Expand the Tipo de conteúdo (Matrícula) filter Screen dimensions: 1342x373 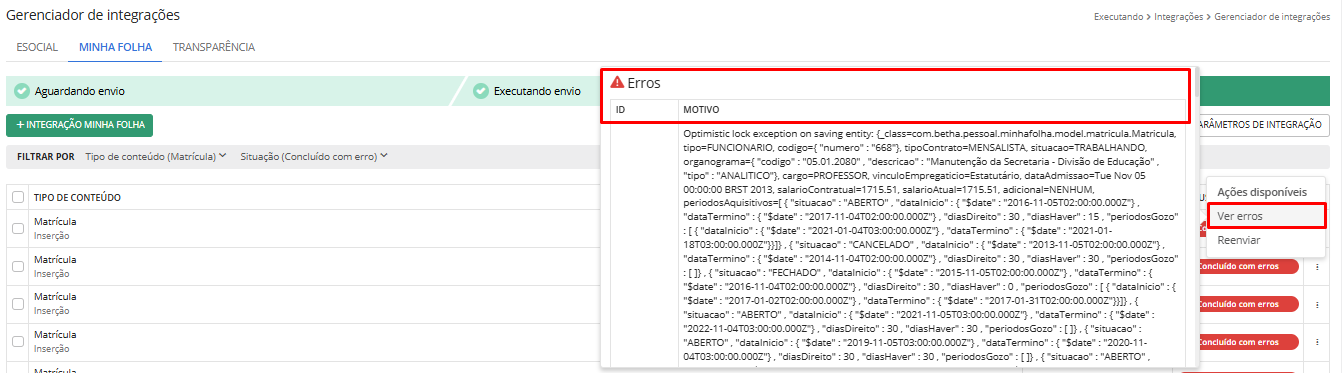coord(156,156)
